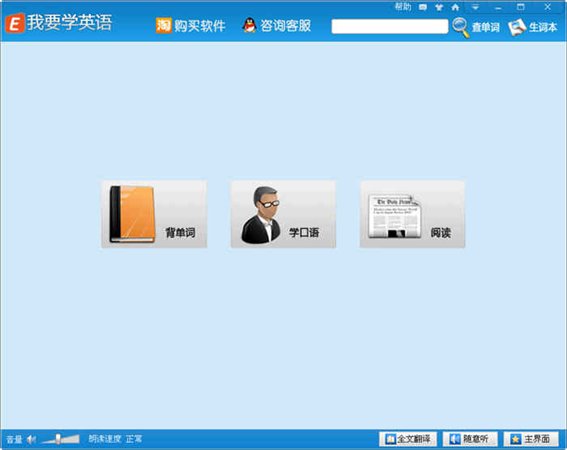Open the 生词本 vocabulary notebook
Viewport: 567px width, 450px height.
[543, 27]
